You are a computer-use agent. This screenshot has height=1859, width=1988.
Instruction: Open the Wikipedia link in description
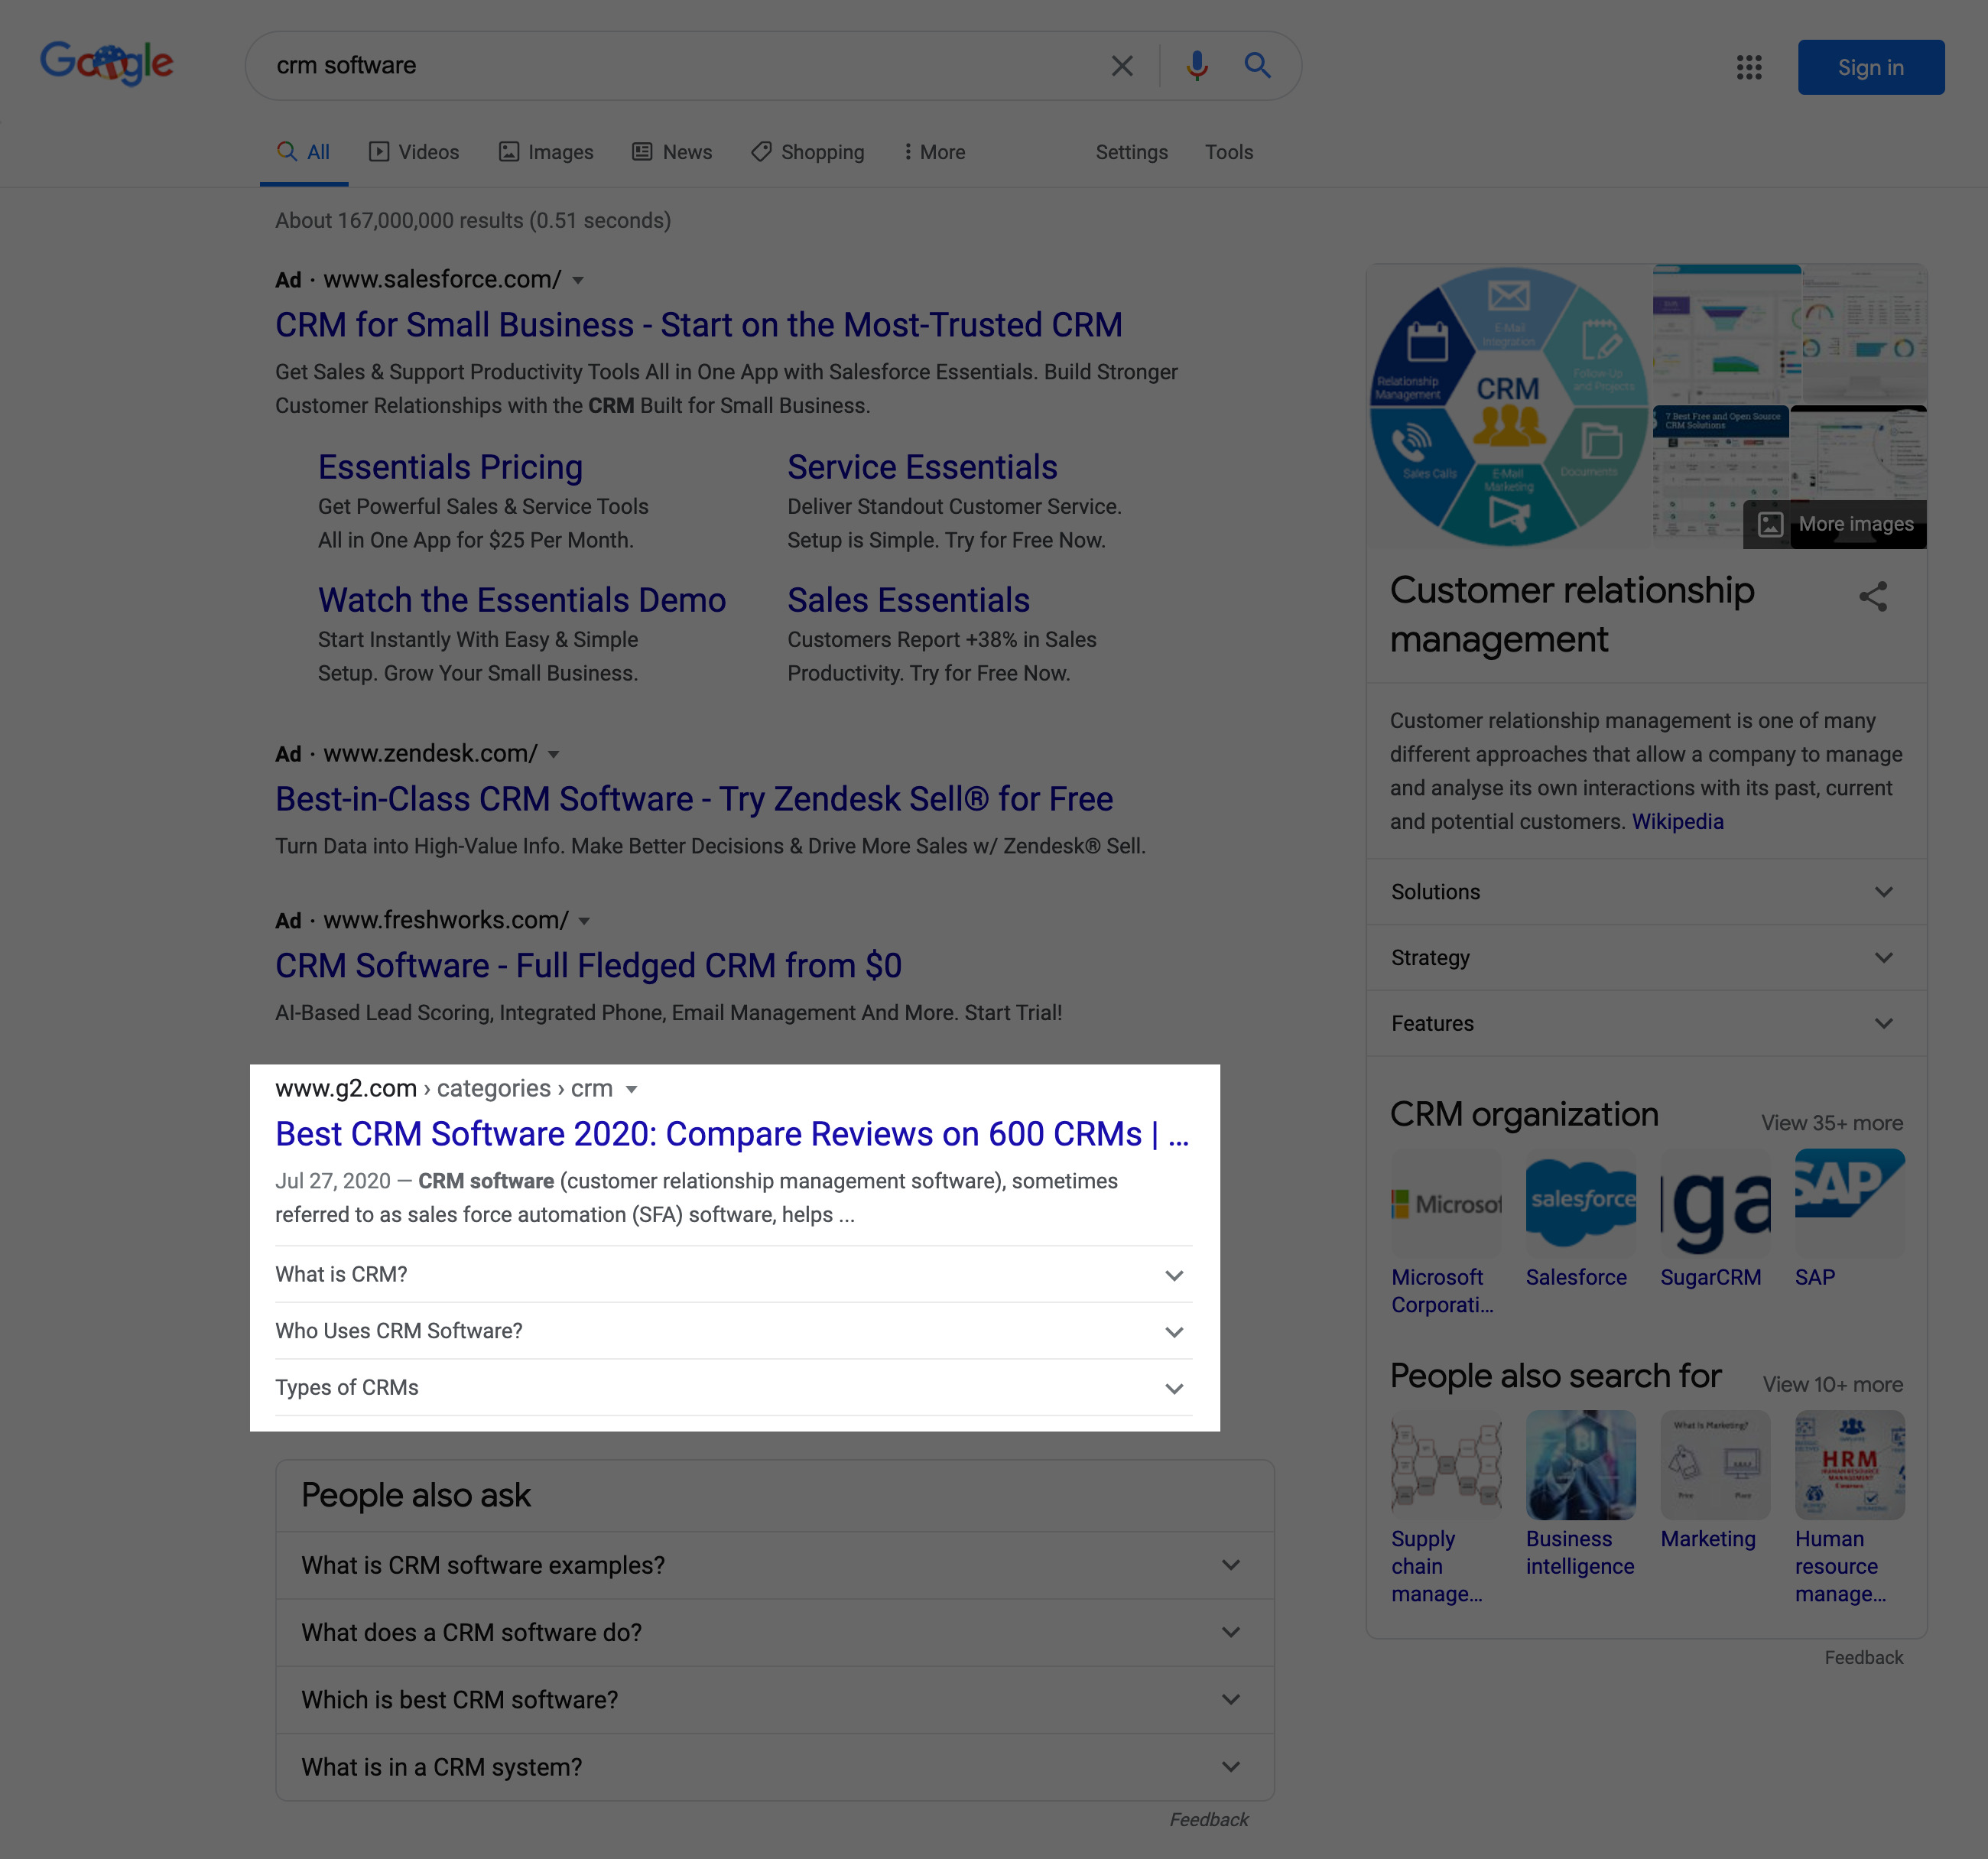tap(1677, 822)
